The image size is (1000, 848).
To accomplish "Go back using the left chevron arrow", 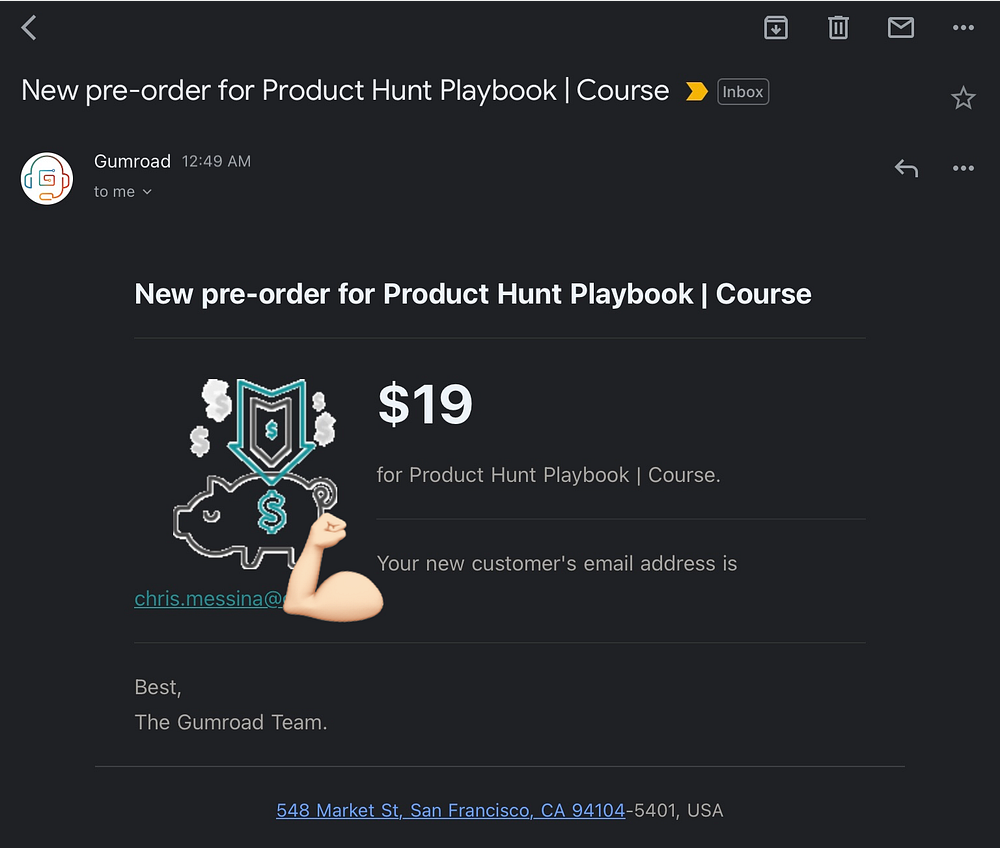I will pos(29,27).
